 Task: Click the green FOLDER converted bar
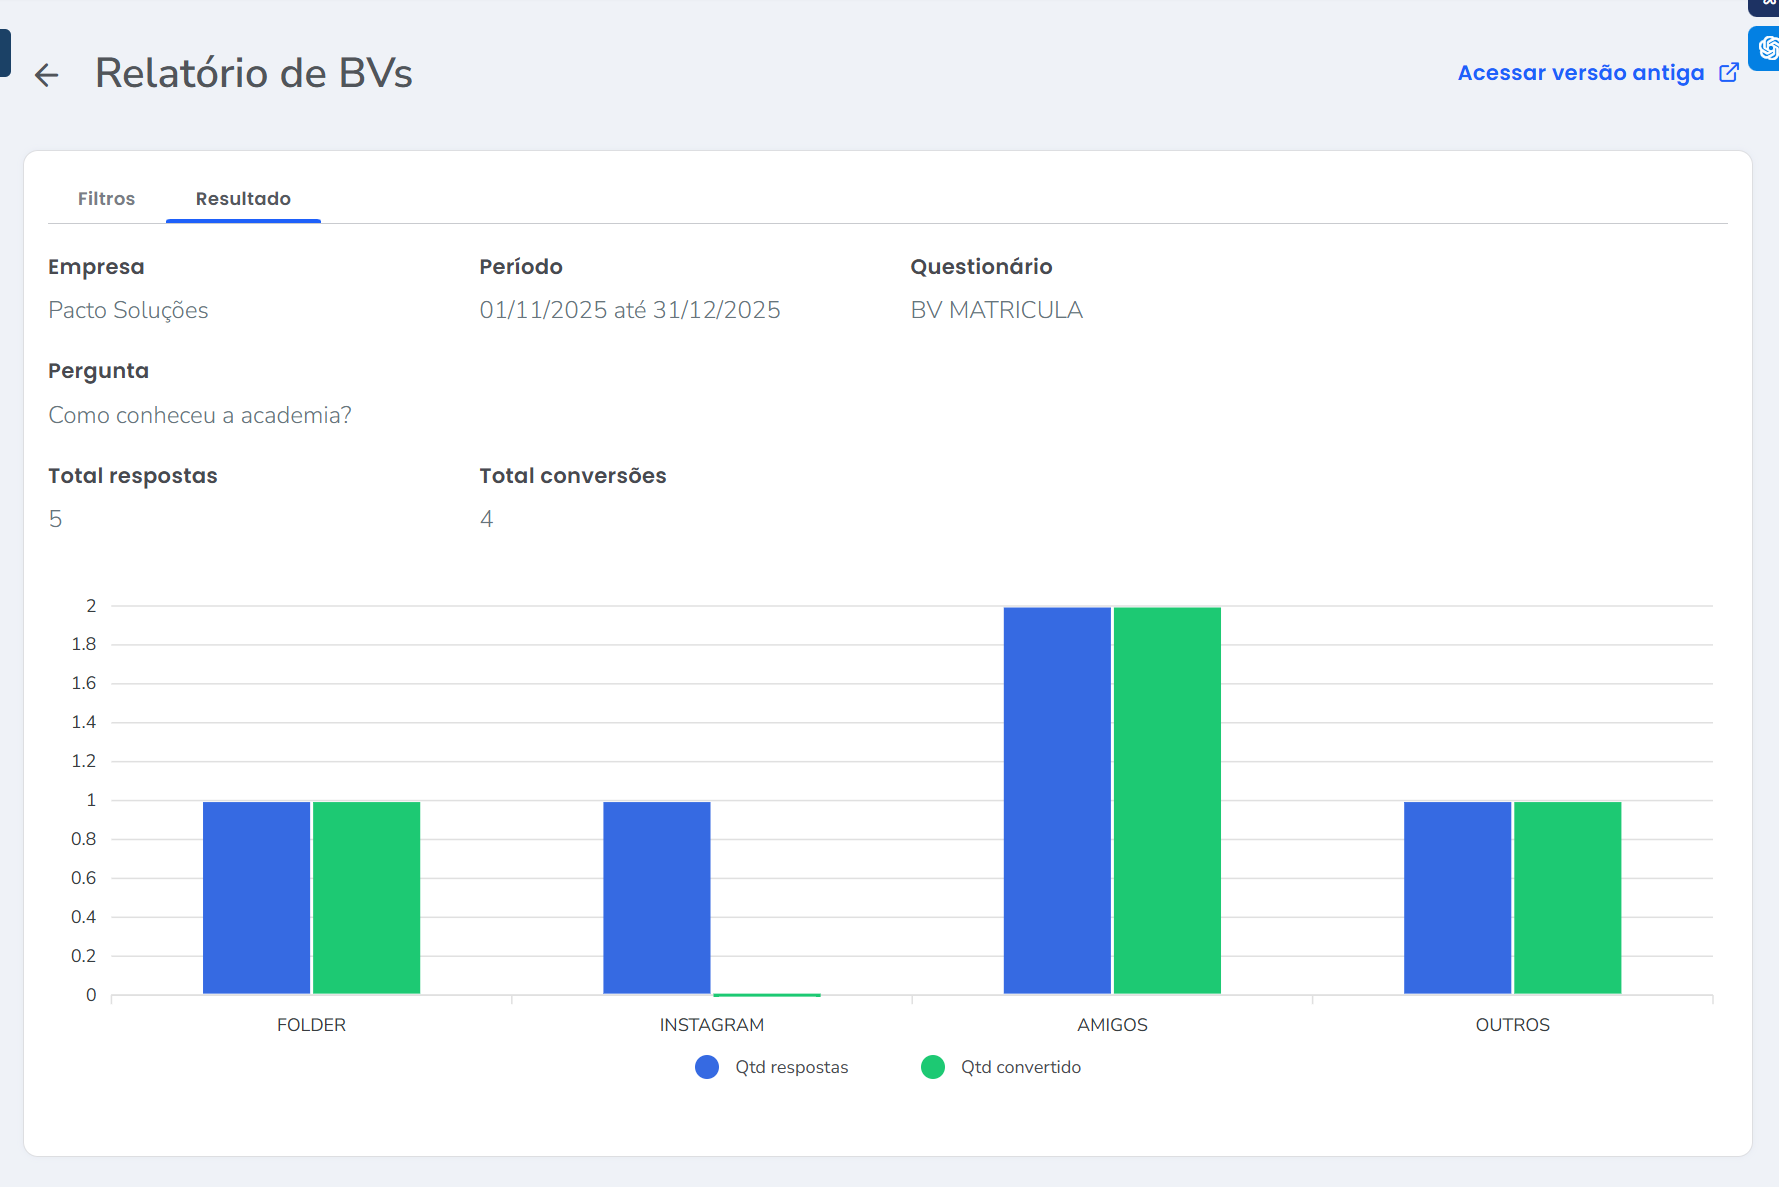[x=366, y=897]
